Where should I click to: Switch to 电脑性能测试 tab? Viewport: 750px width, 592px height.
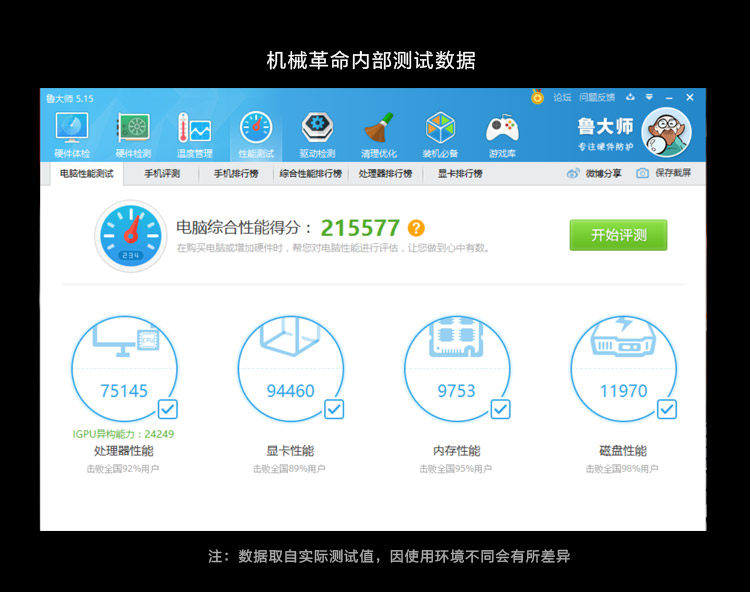coord(87,174)
